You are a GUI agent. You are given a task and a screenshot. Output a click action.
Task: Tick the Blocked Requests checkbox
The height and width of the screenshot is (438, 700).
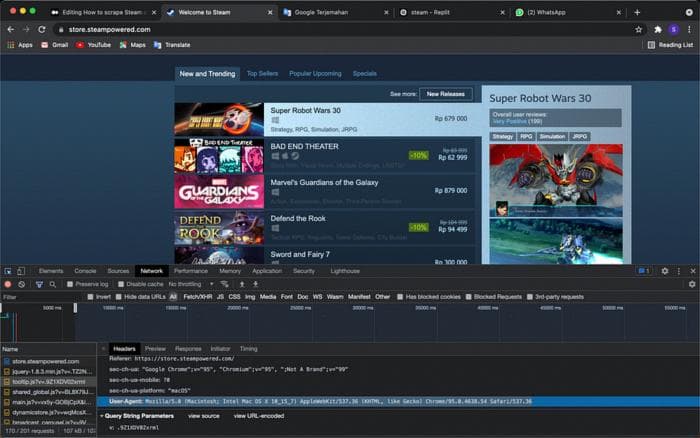(468, 297)
